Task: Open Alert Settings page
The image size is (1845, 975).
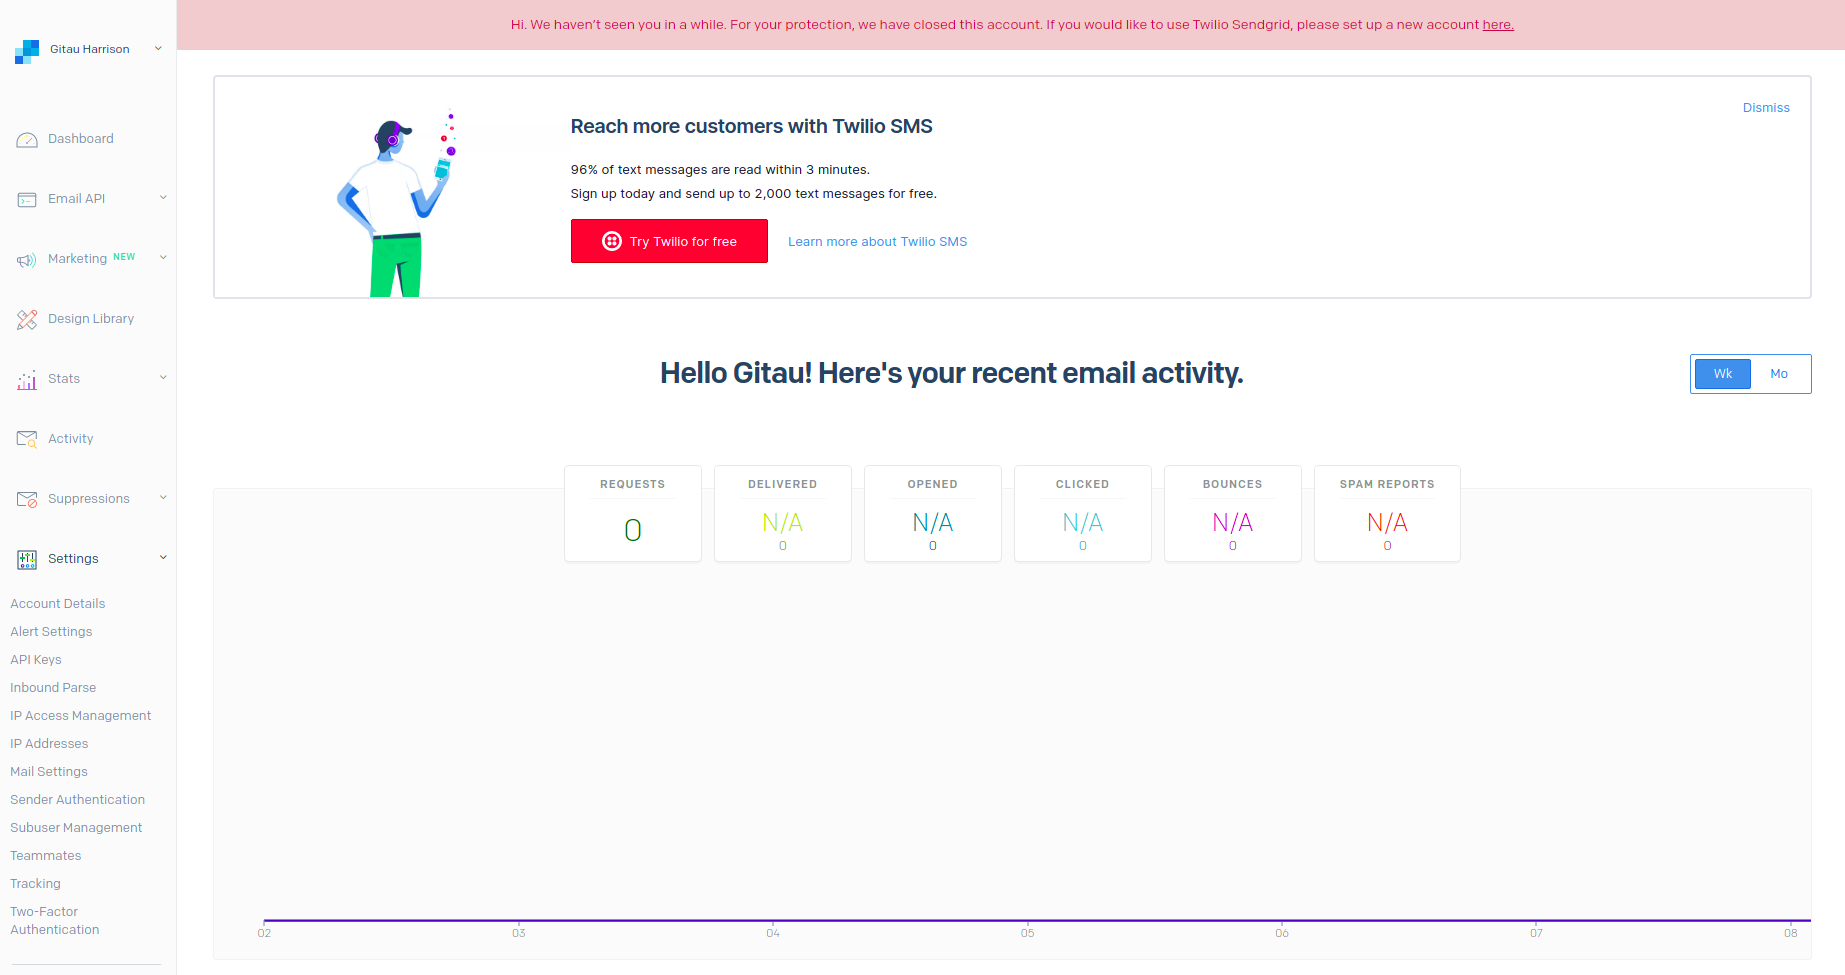Action: 51,632
